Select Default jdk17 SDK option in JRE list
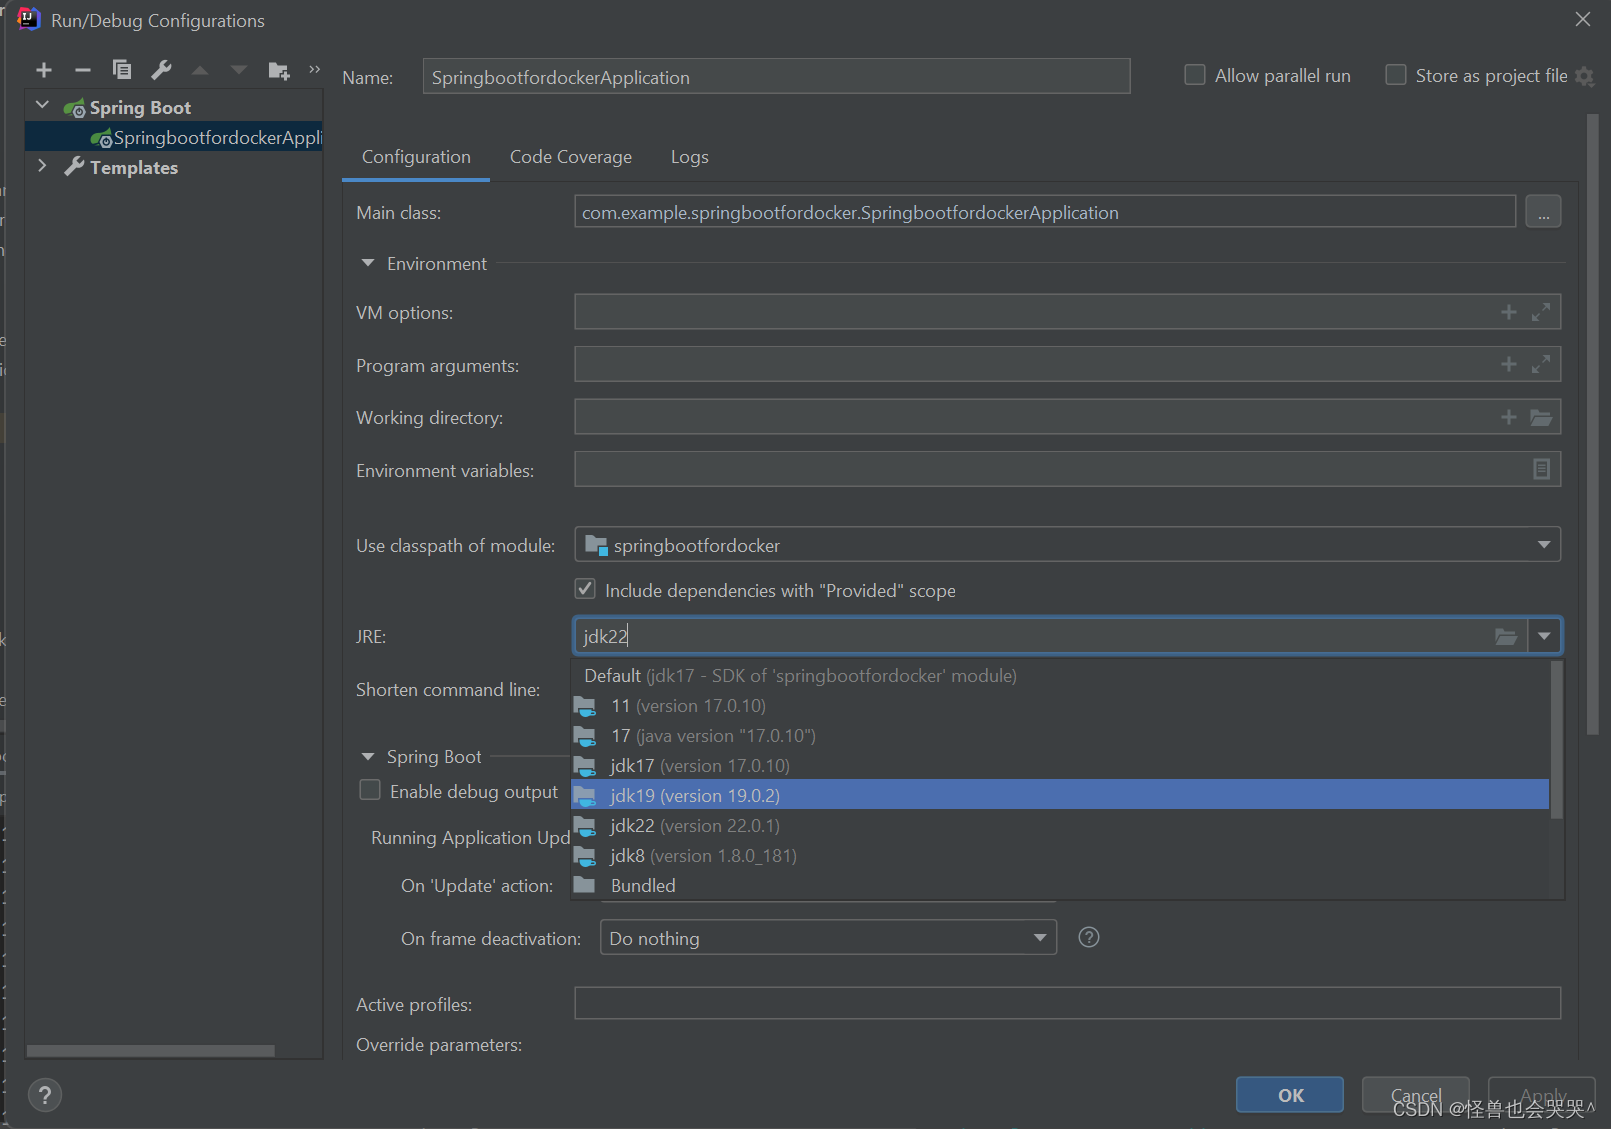The height and width of the screenshot is (1129, 1611). [1060, 676]
